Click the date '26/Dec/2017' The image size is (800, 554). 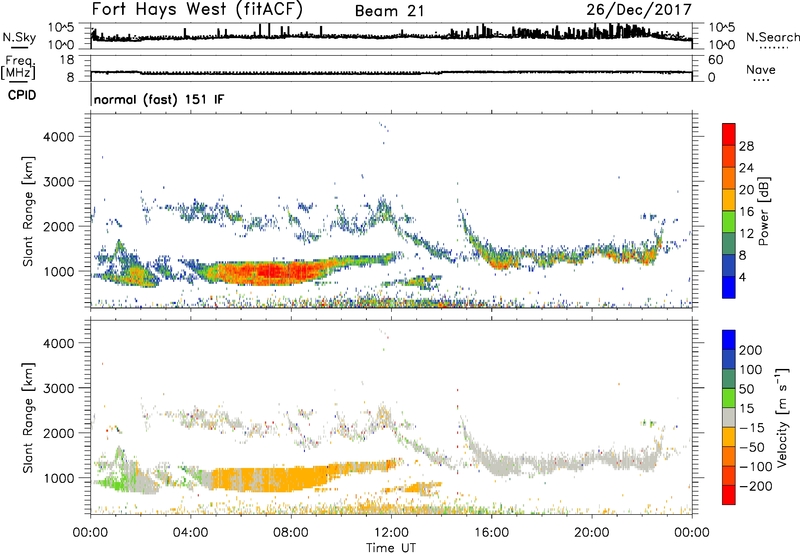coord(639,9)
